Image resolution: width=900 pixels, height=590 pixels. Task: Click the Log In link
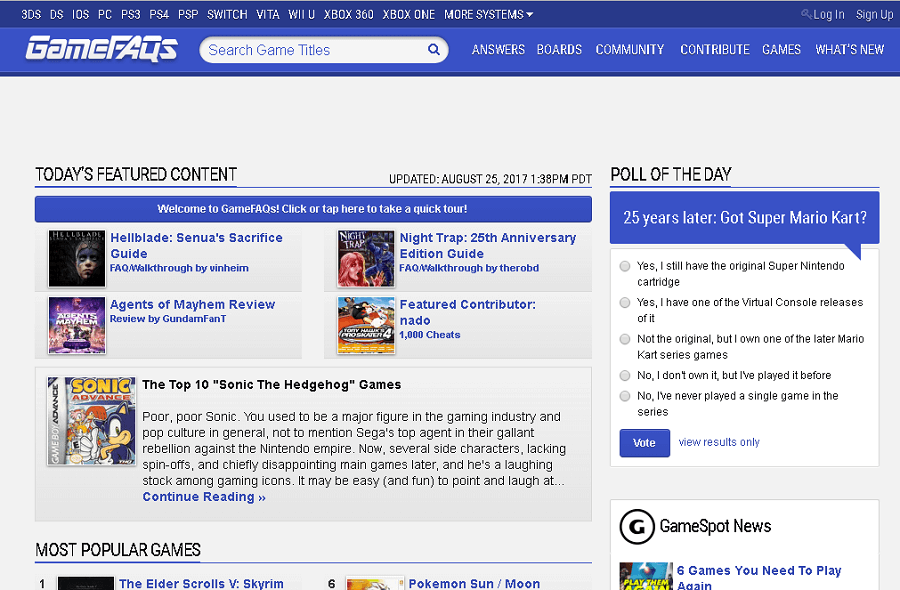[829, 15]
